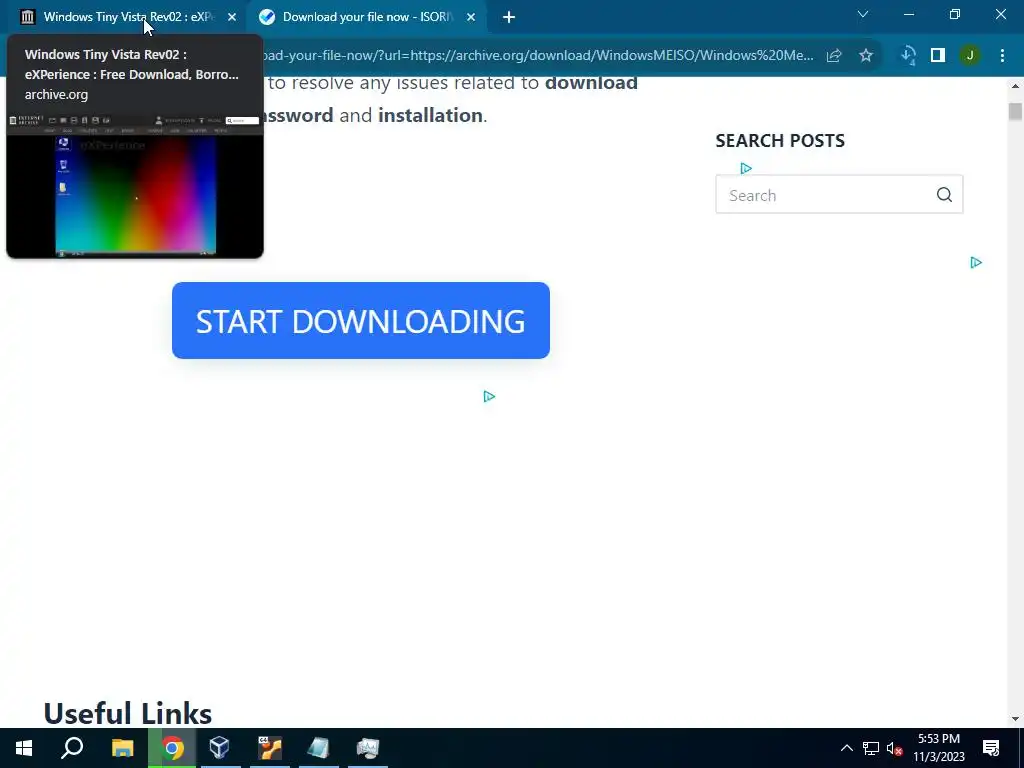
Task: Open the clock showing 5:53 PM
Action: [938, 748]
